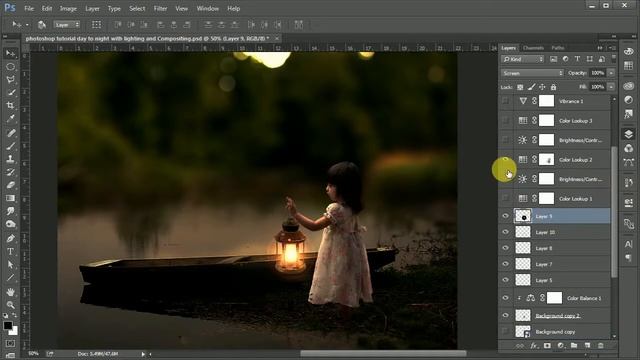
Task: Click the Add layer mask icon
Action: pos(547,346)
